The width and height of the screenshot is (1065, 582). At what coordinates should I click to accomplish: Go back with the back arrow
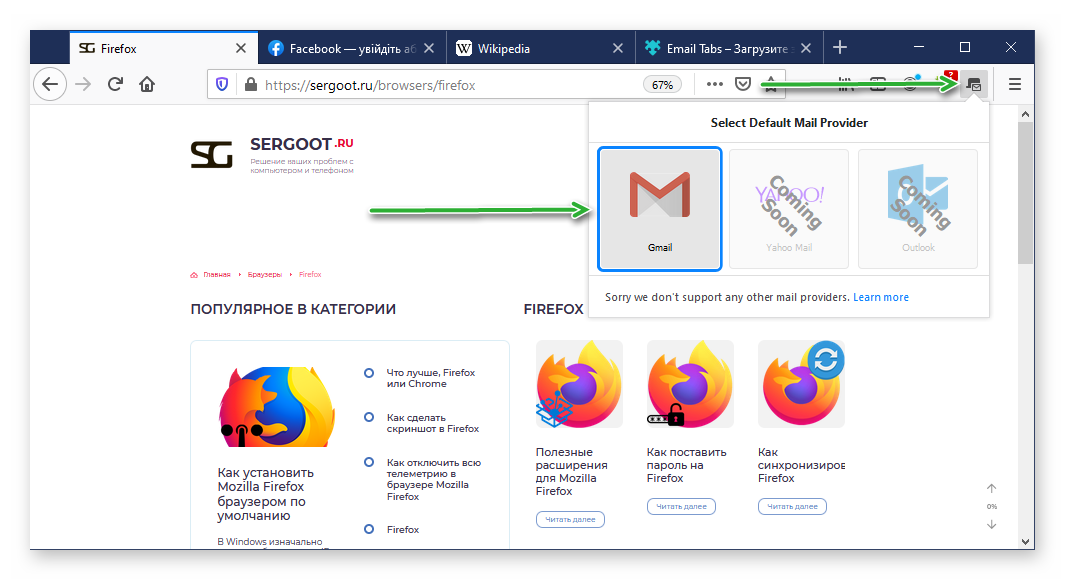point(50,84)
